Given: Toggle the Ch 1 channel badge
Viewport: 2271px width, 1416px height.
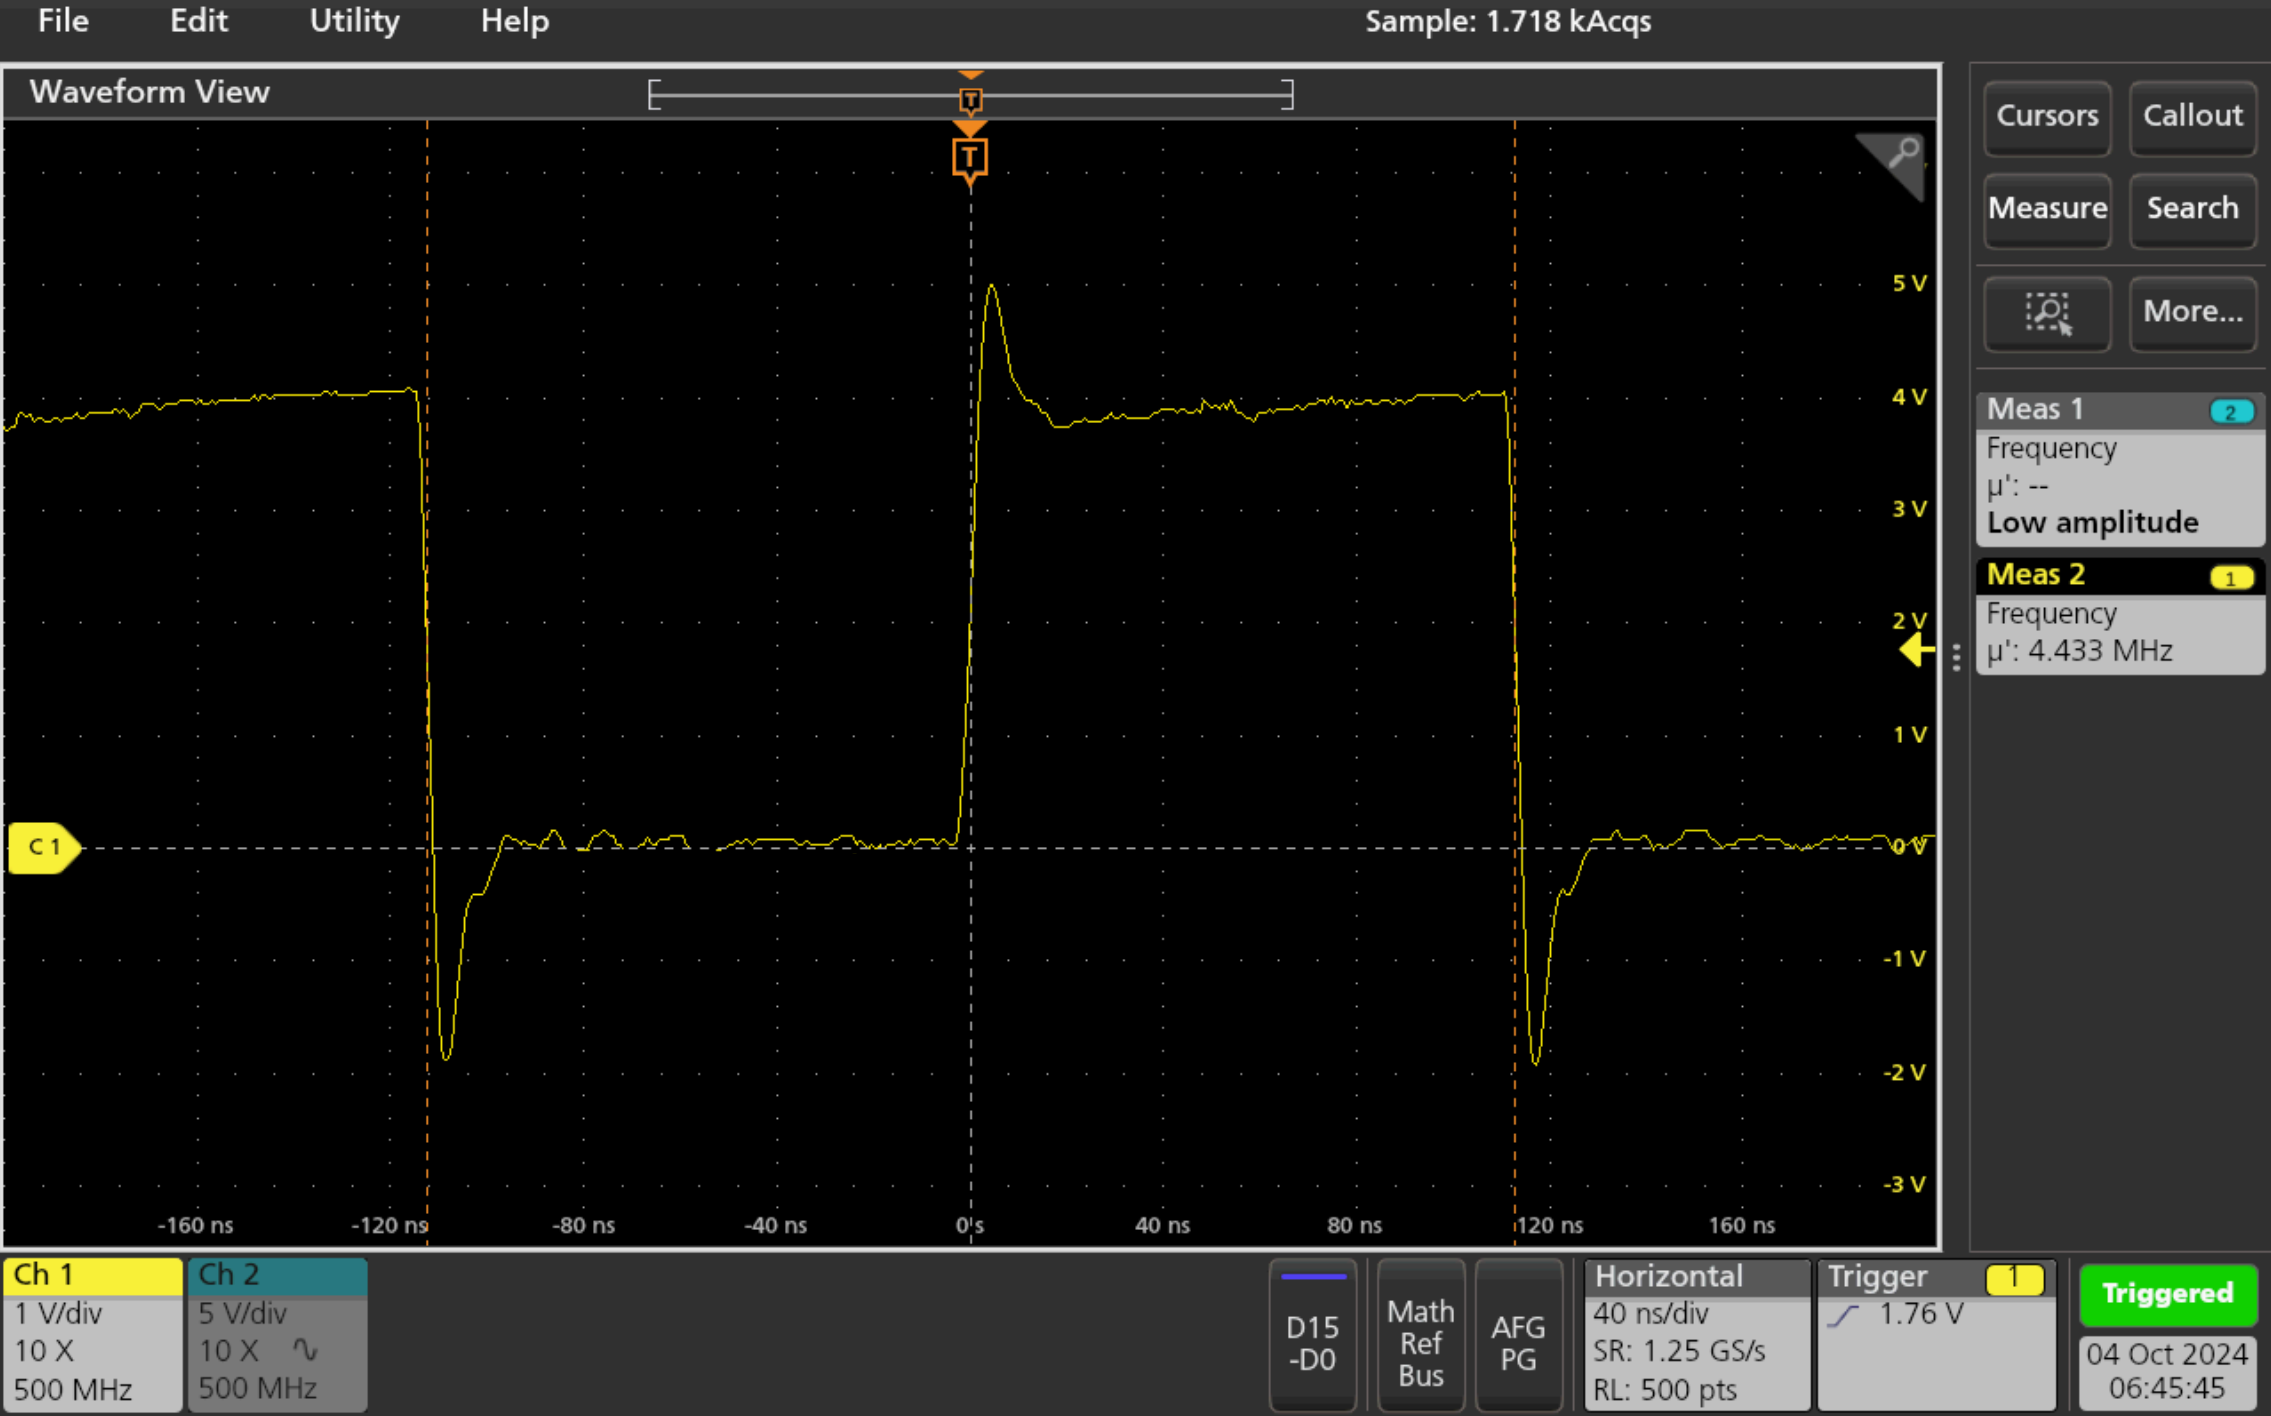Looking at the screenshot, I should [91, 1333].
